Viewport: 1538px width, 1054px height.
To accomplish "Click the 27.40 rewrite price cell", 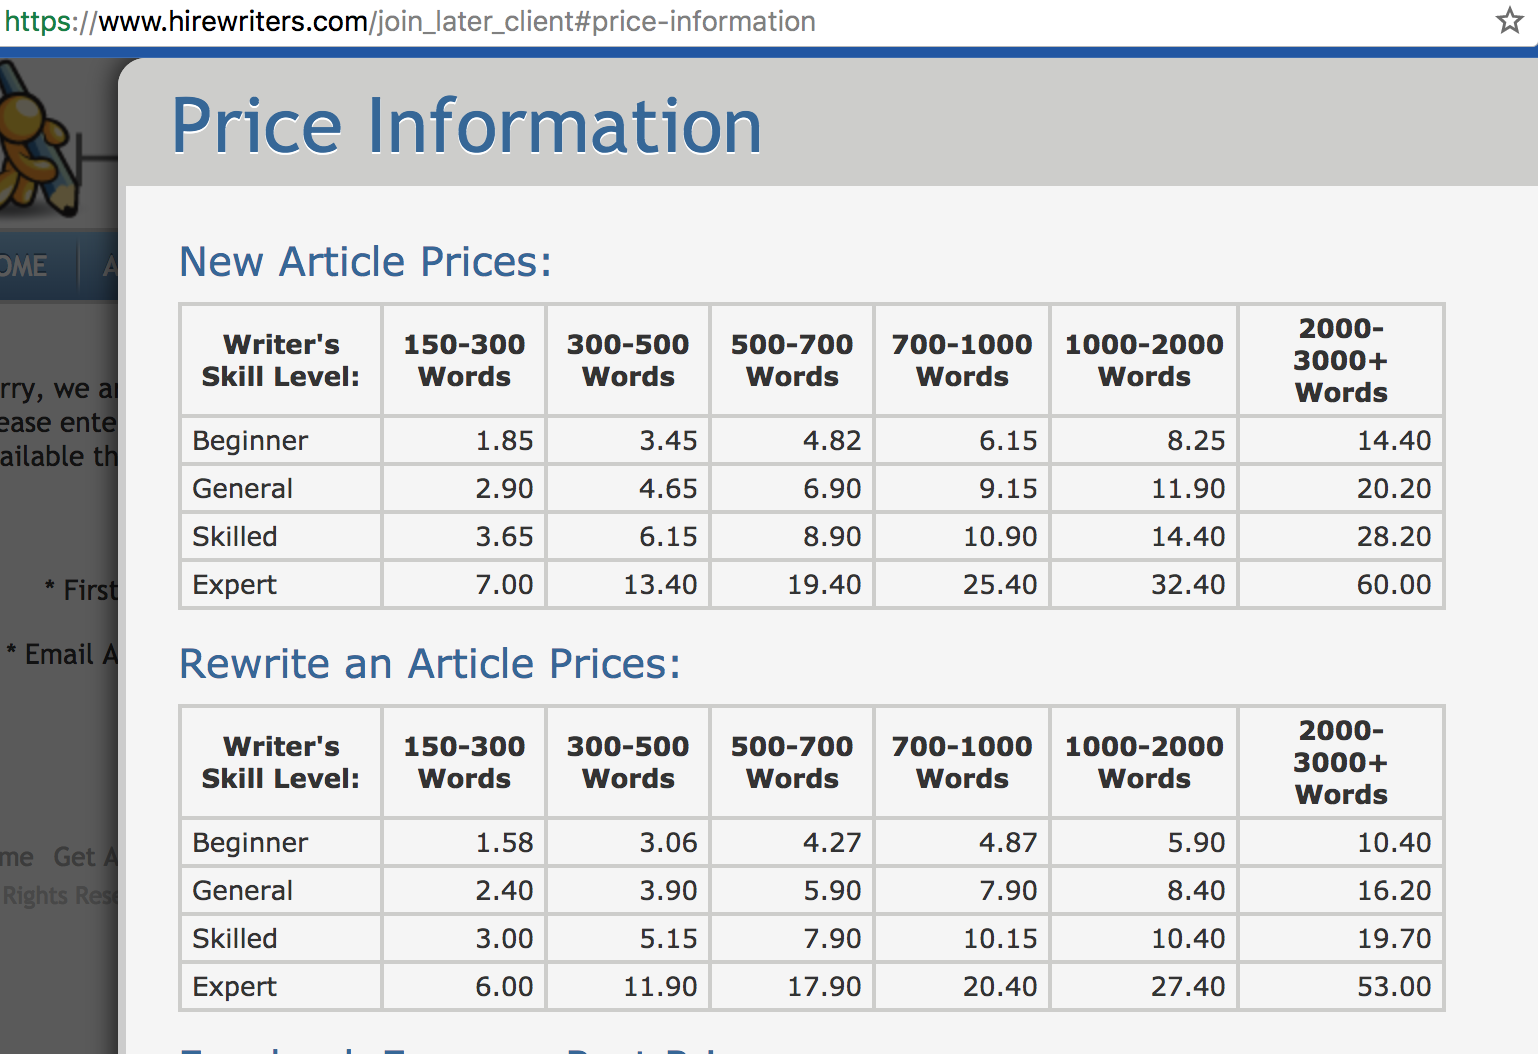I will [1144, 986].
